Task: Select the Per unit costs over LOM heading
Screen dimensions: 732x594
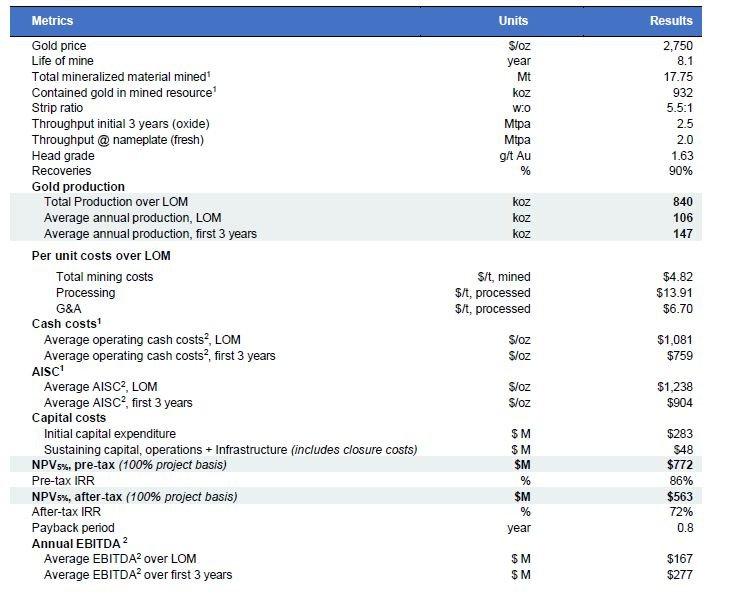Action: [101, 256]
